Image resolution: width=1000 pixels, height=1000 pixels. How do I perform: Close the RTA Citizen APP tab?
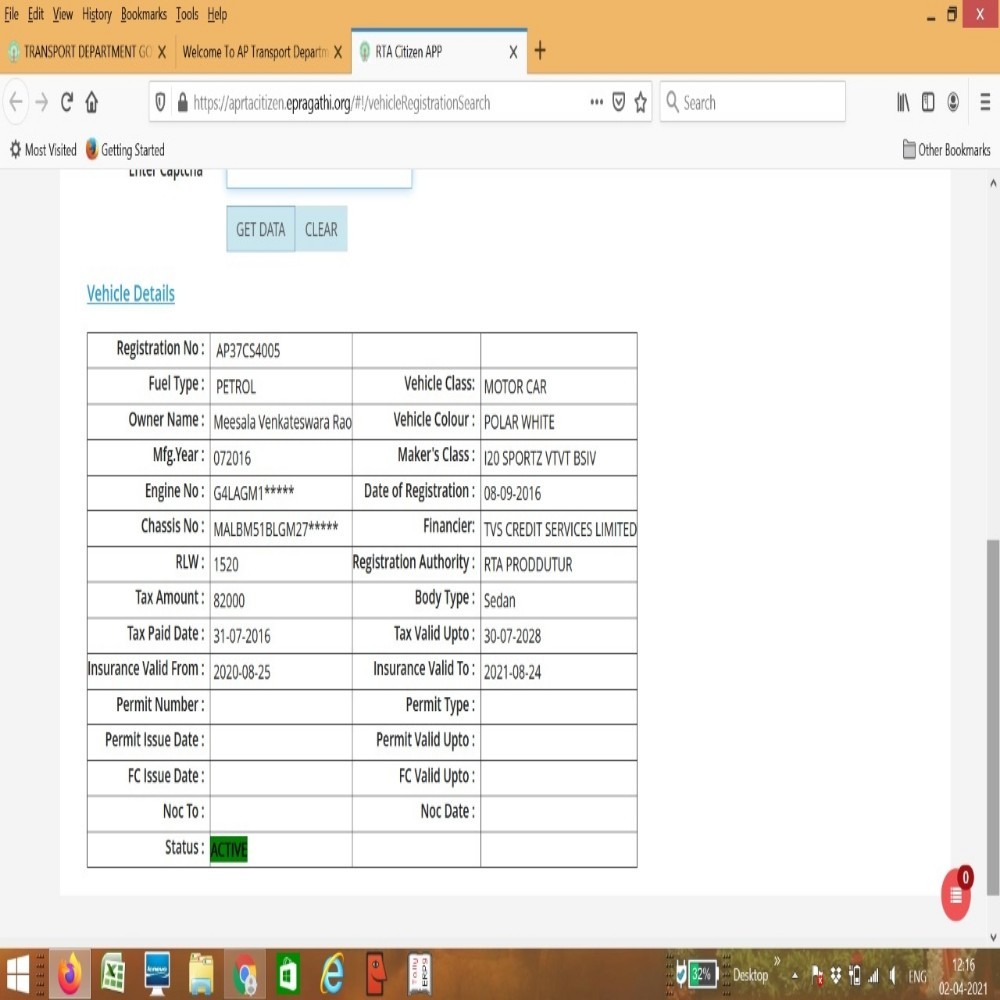pyautogui.click(x=513, y=52)
